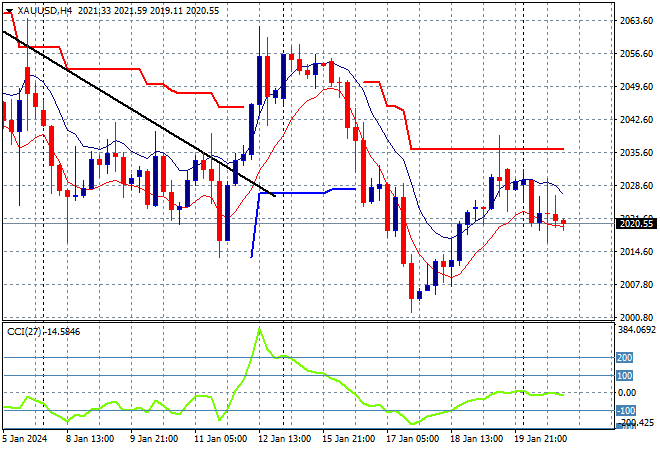
Task: Select the XAUUSD,H4 chart title text
Action: pos(45,11)
